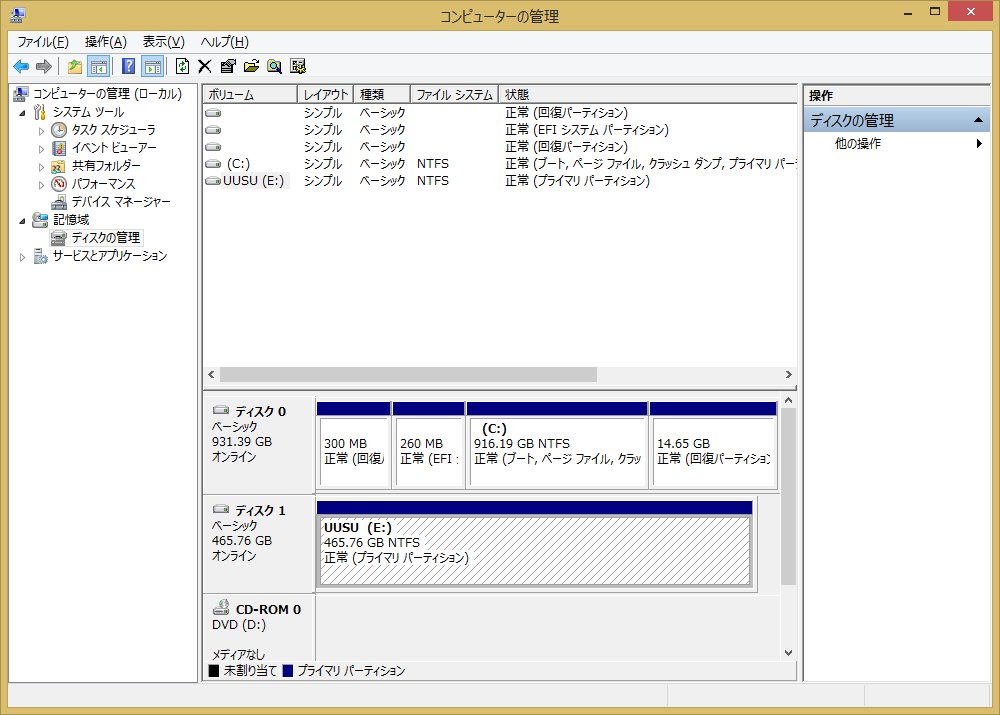Click the 共有フォルダー icon in tree
This screenshot has height=715, width=1000.
[x=59, y=166]
